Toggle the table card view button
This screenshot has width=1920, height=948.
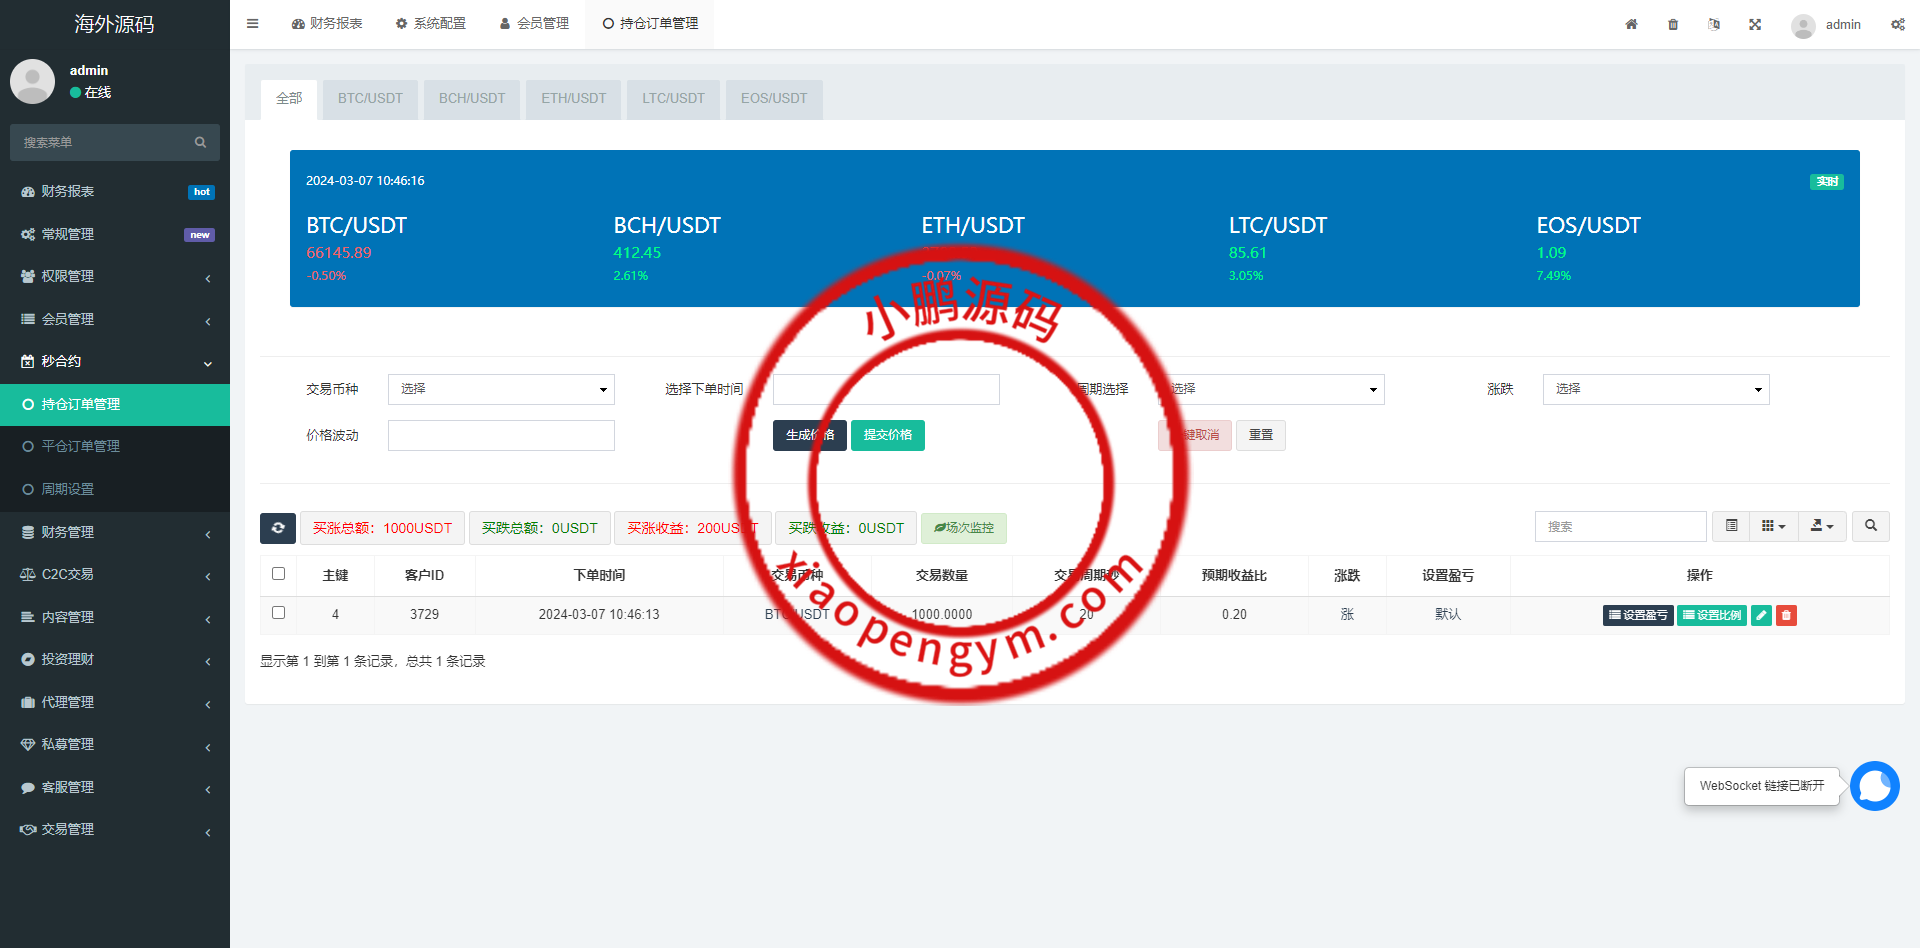(x=1731, y=526)
